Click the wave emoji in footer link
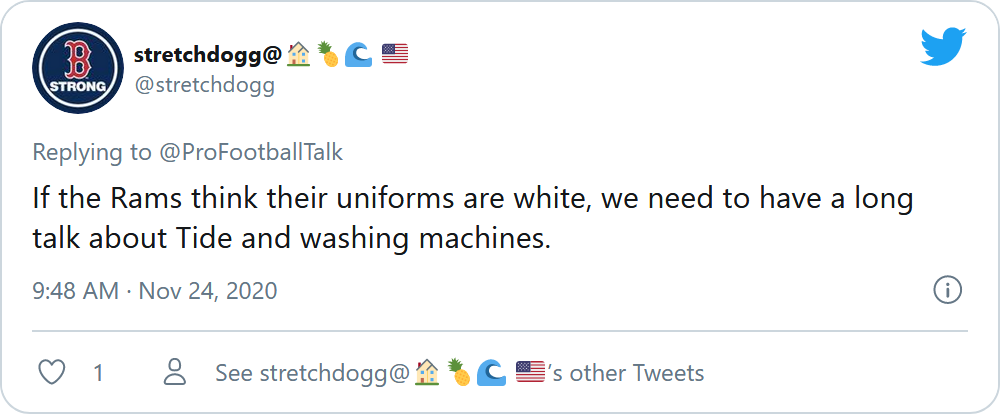This screenshot has height=414, width=1000. (x=491, y=373)
